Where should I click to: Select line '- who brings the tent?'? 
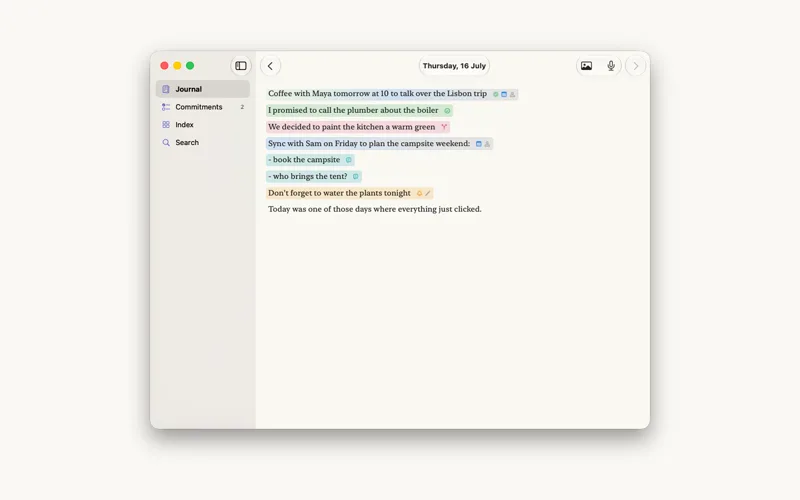[314, 177]
